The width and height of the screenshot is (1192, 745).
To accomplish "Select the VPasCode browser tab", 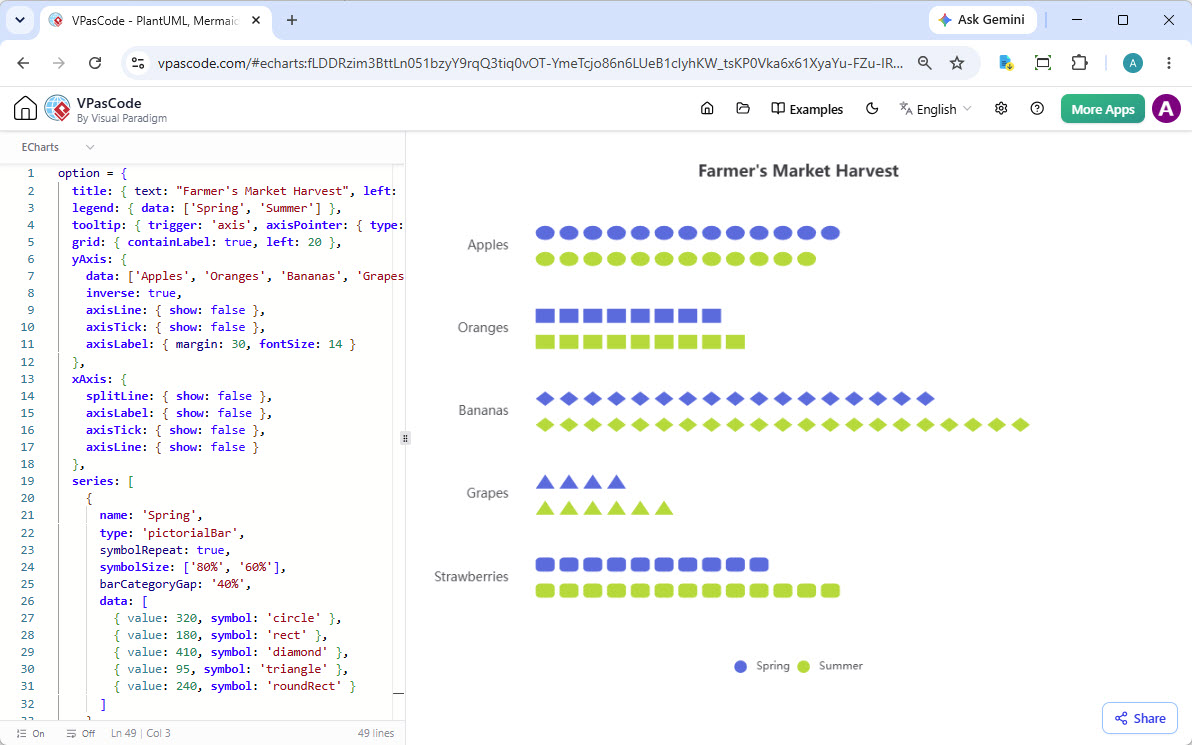I will click(154, 21).
